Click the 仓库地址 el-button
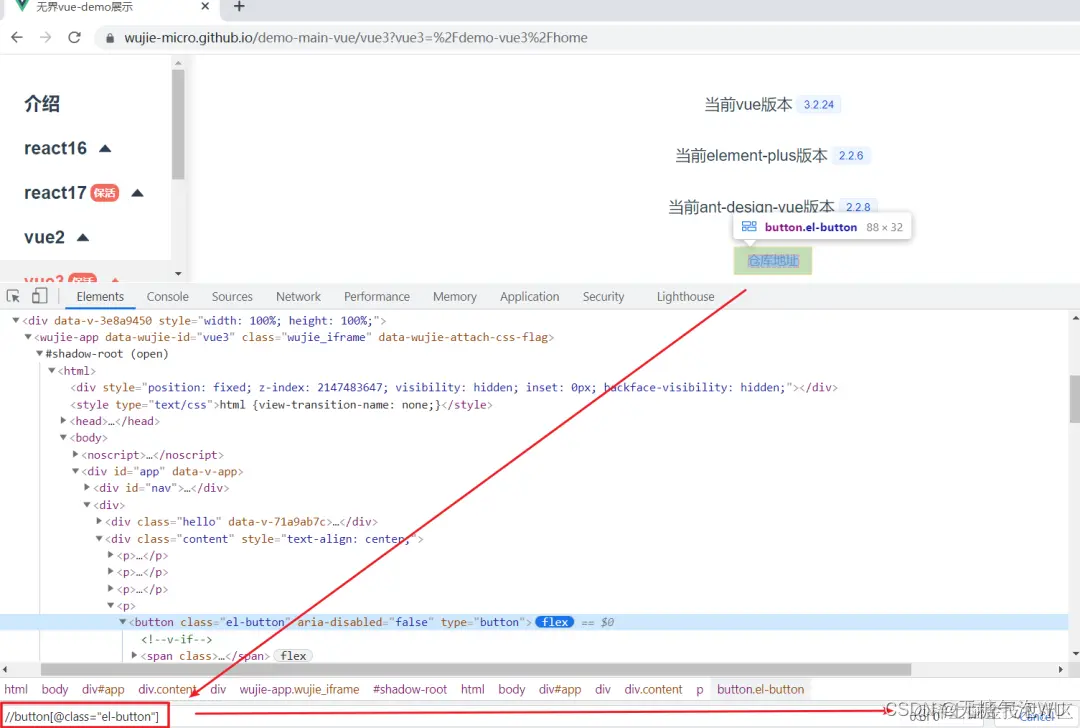The image size is (1080, 728). coord(773,261)
